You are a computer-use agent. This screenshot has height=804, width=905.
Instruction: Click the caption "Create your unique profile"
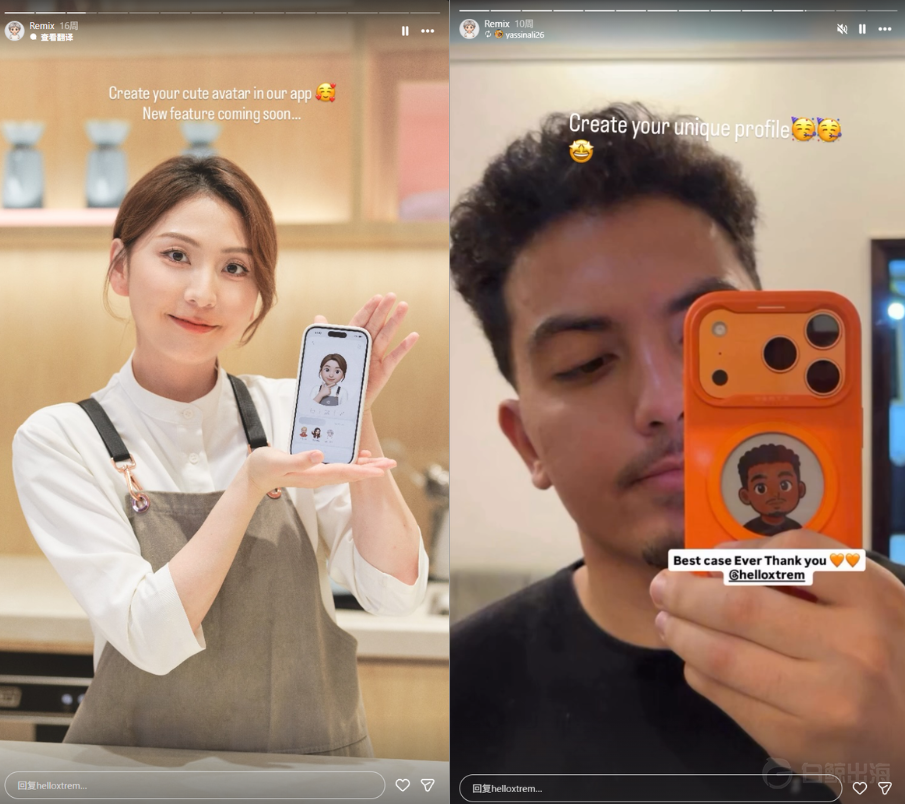pos(679,126)
